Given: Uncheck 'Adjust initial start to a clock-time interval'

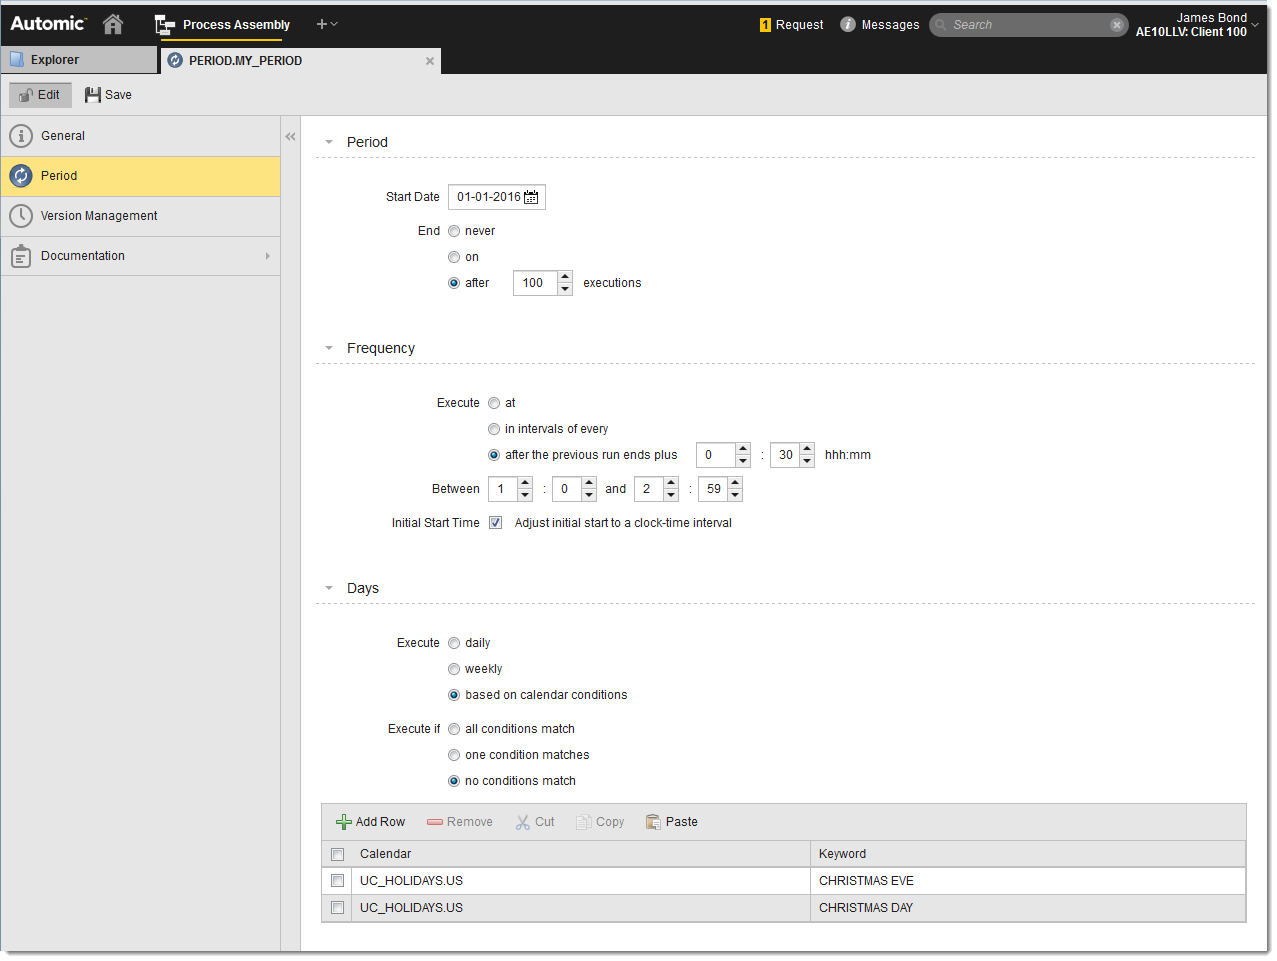Looking at the screenshot, I should point(495,522).
